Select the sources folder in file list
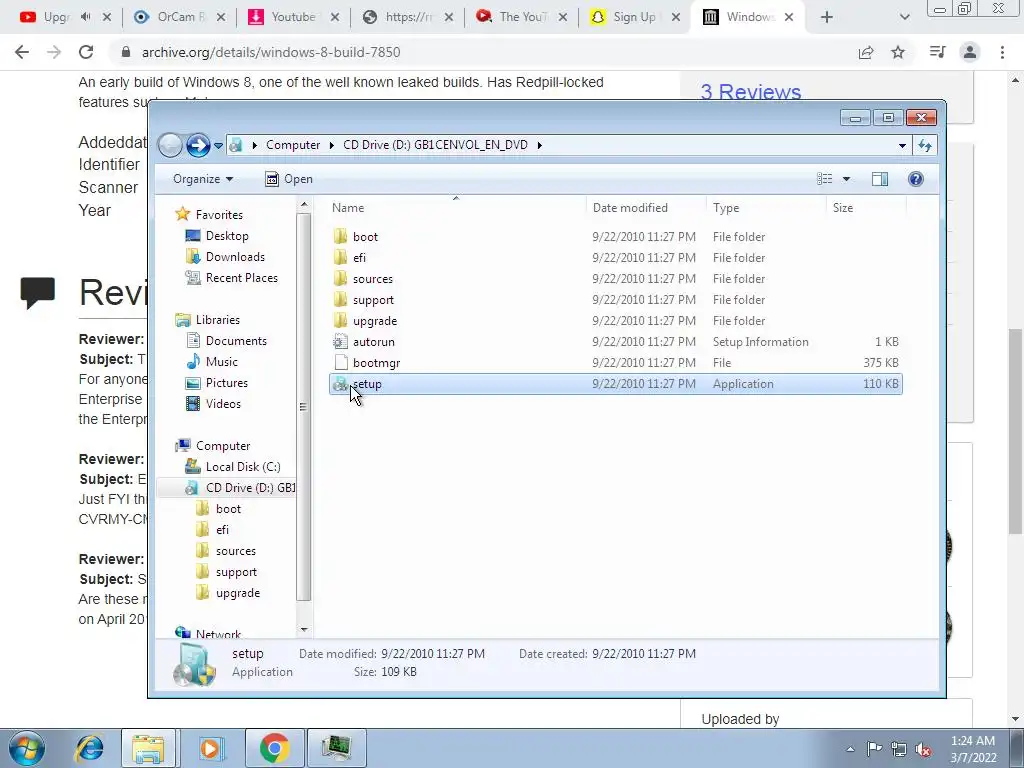Image resolution: width=1024 pixels, height=768 pixels. 616,279
